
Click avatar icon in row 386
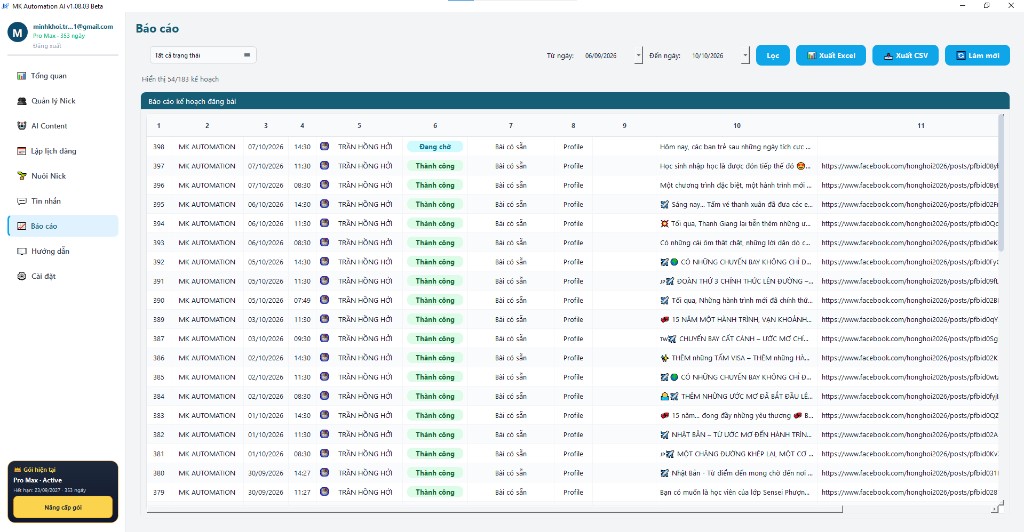point(325,358)
